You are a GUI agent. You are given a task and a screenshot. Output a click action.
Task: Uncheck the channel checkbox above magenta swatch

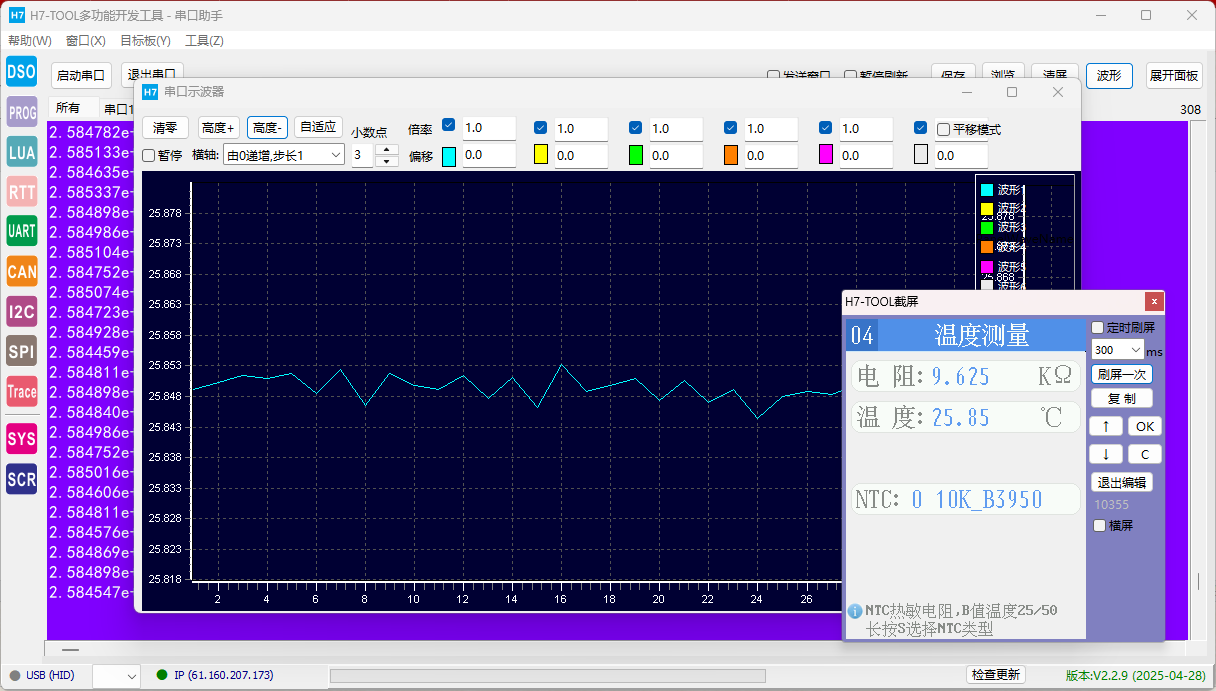click(x=825, y=127)
